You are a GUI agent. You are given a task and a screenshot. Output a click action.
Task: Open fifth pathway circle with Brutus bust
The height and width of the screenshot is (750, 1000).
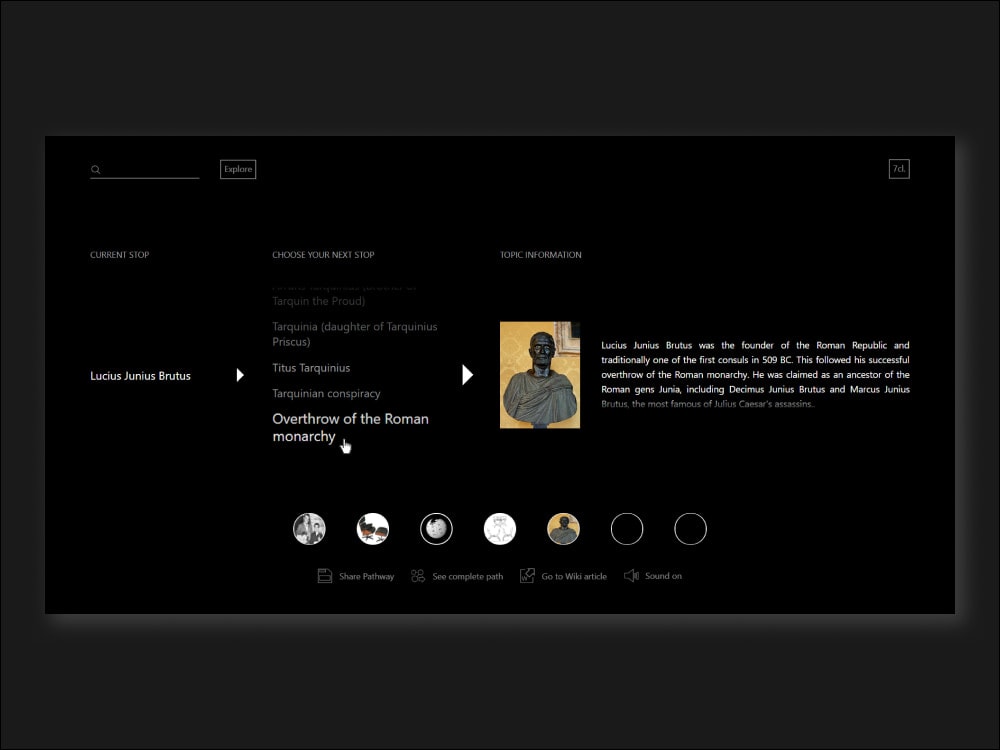(564, 529)
